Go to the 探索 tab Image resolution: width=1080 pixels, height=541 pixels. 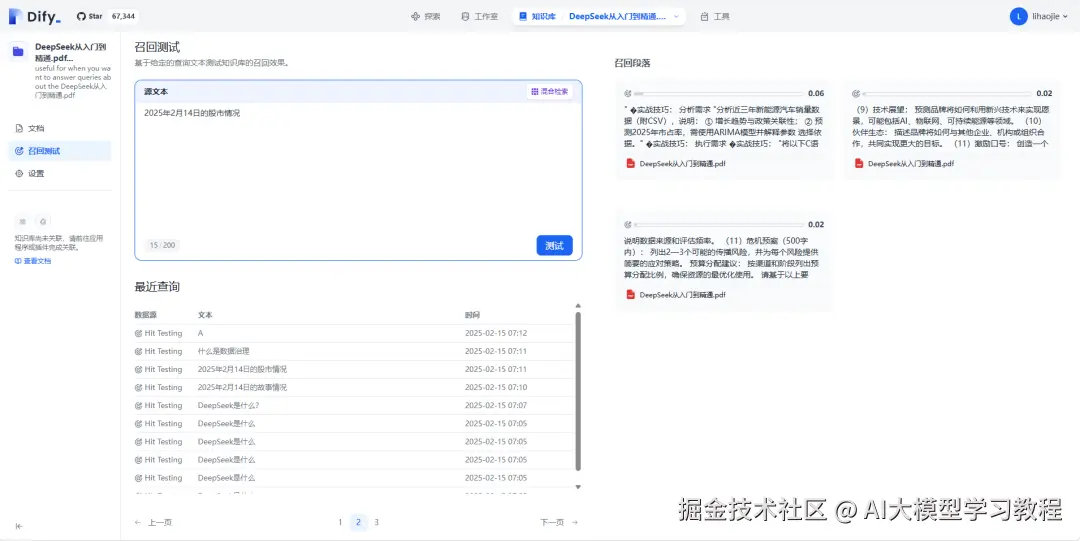(x=426, y=17)
